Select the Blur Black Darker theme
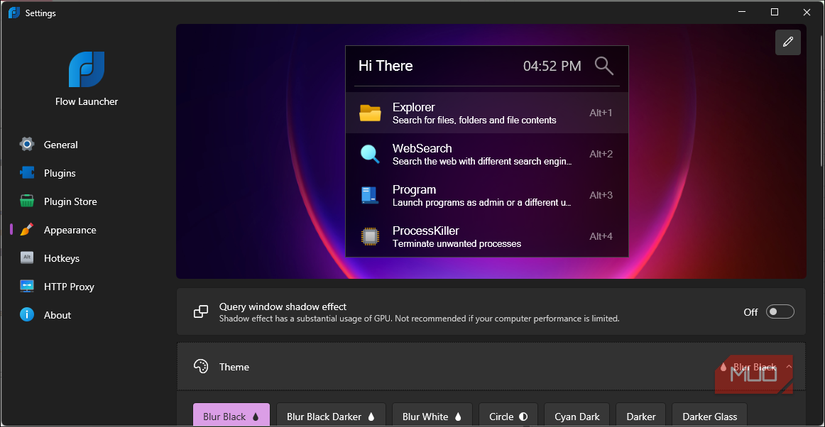 (331, 416)
